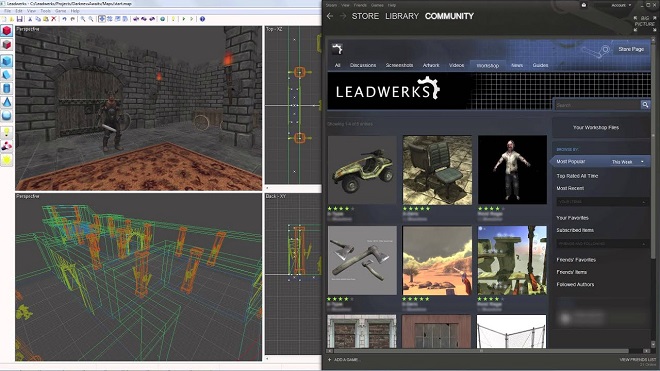Screen dimensions: 660x371
Task: Select the point light bulb tool in sidebar
Action: [7, 132]
